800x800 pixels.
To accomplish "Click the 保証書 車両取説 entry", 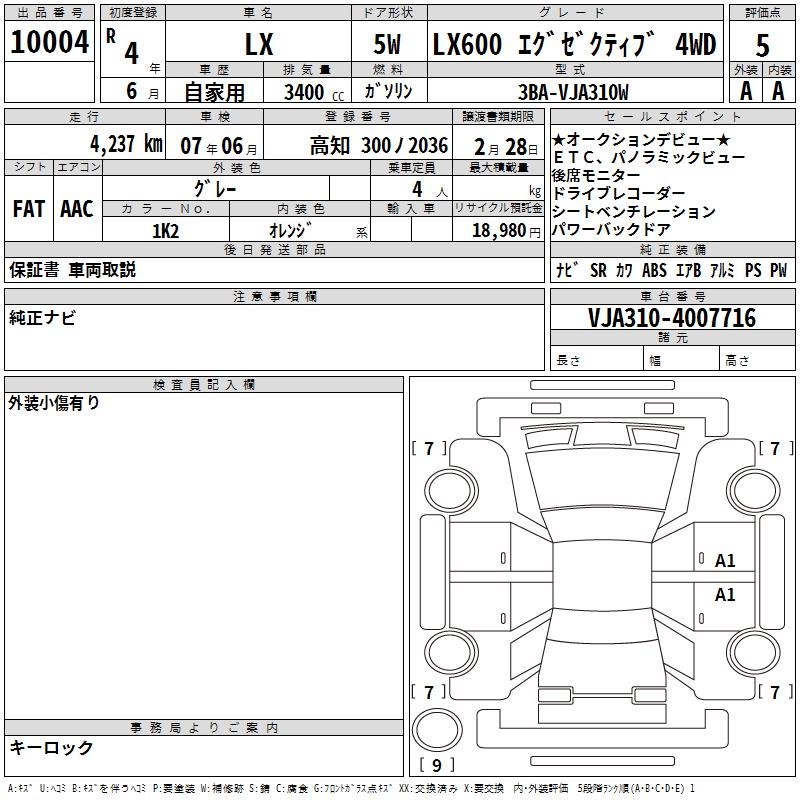I will pos(72,269).
